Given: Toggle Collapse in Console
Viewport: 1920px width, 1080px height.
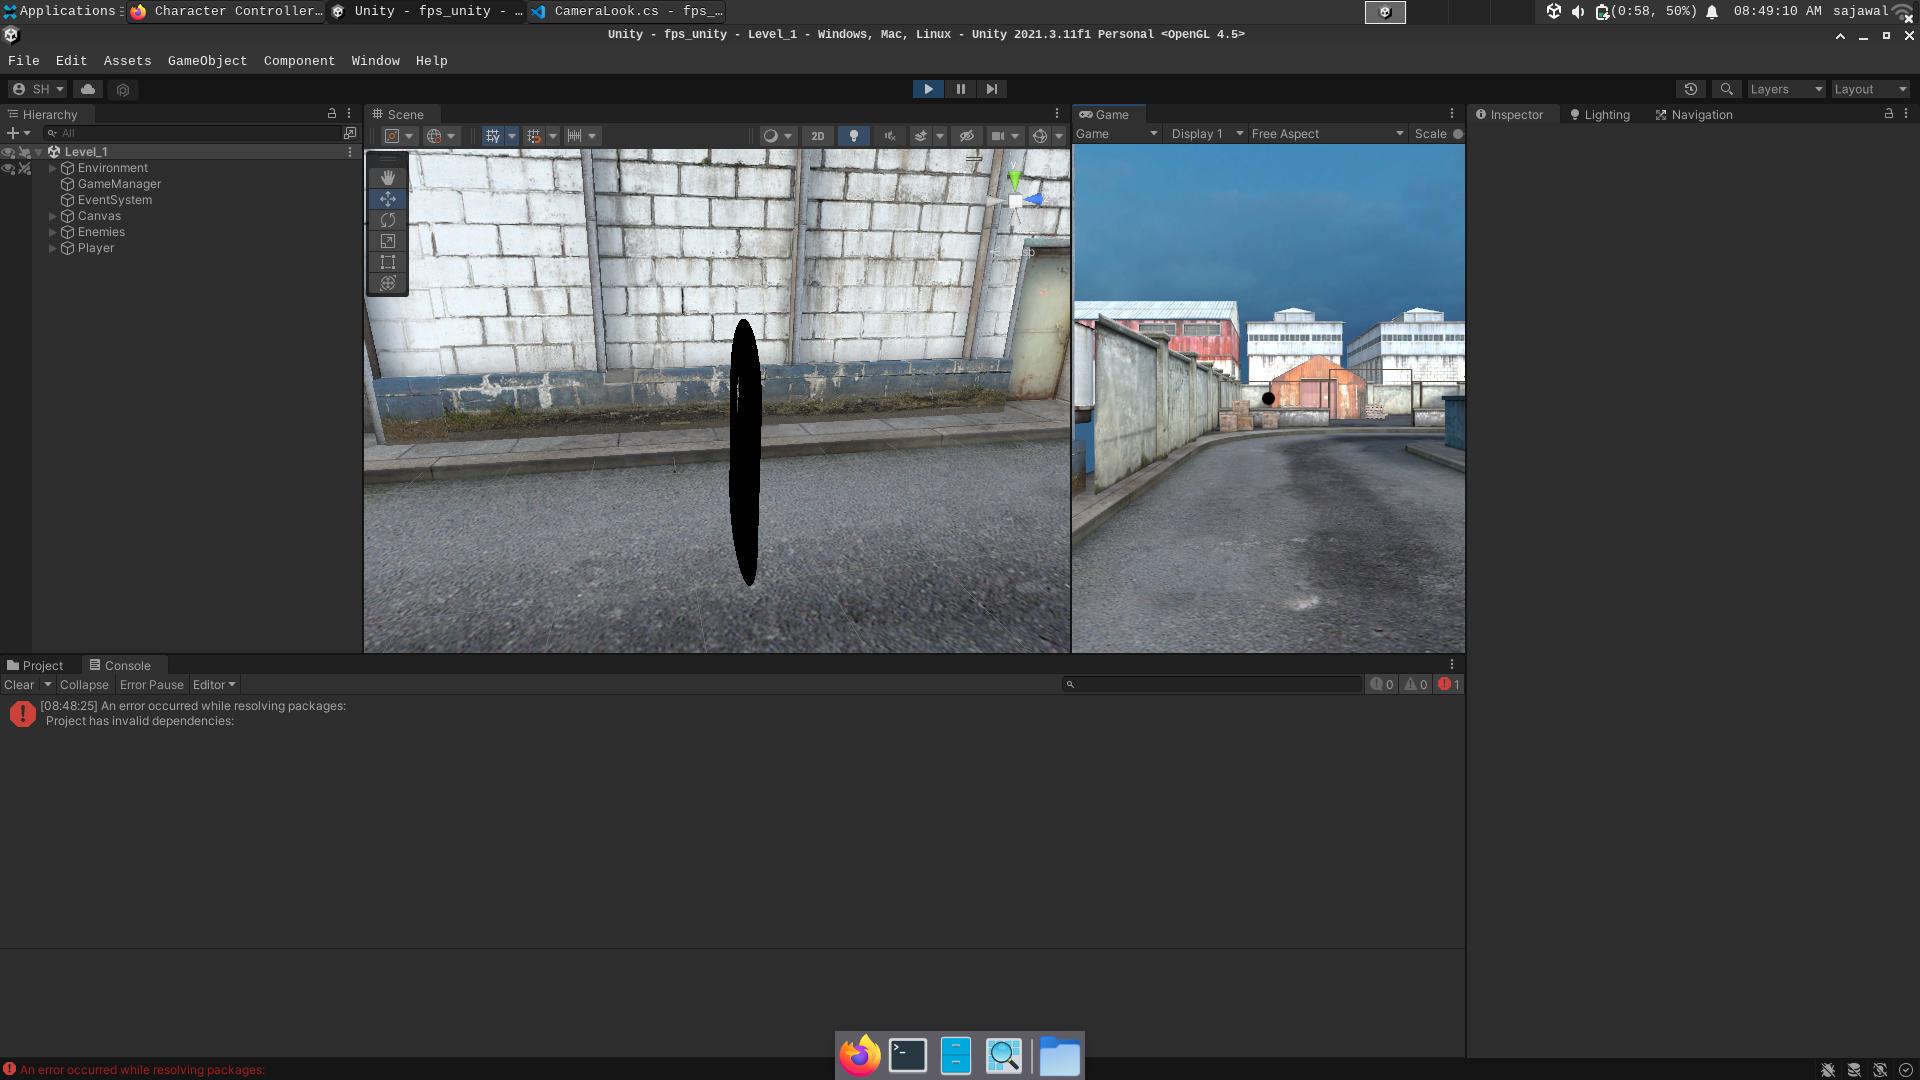Looking at the screenshot, I should [84, 685].
